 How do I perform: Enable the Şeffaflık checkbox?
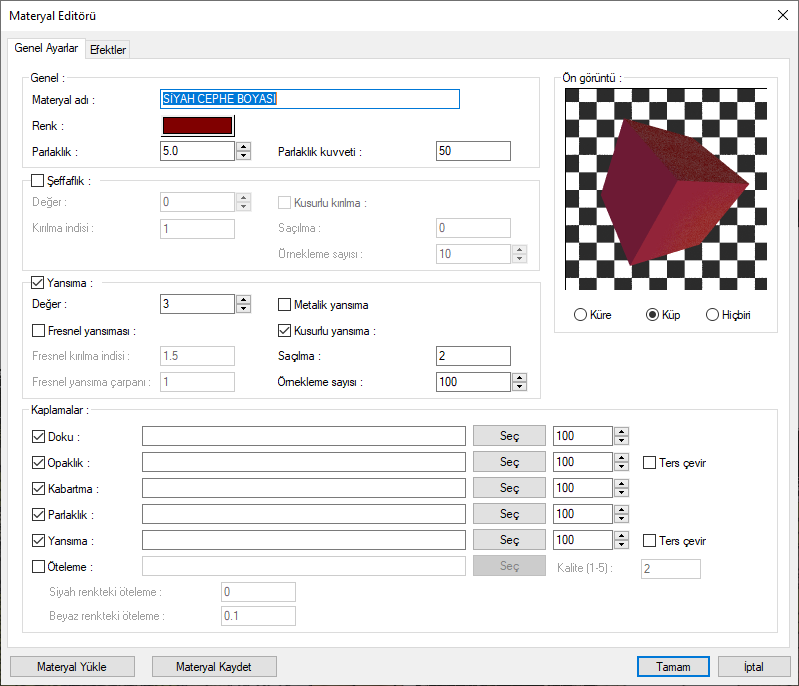tap(39, 181)
